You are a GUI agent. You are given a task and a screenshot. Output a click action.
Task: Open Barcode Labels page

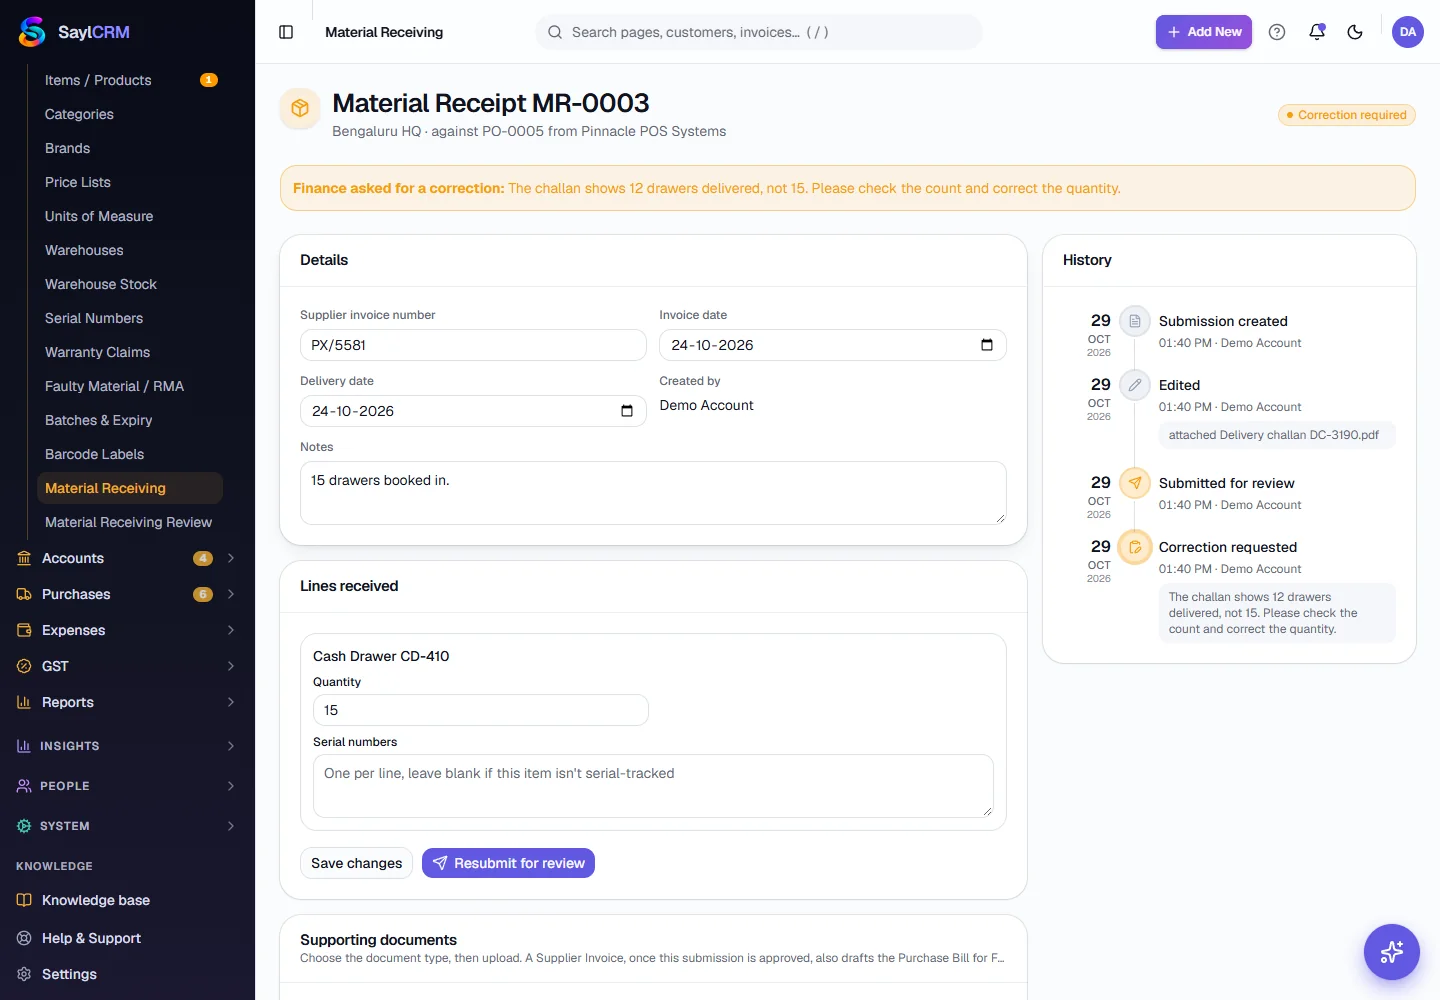[130, 454]
